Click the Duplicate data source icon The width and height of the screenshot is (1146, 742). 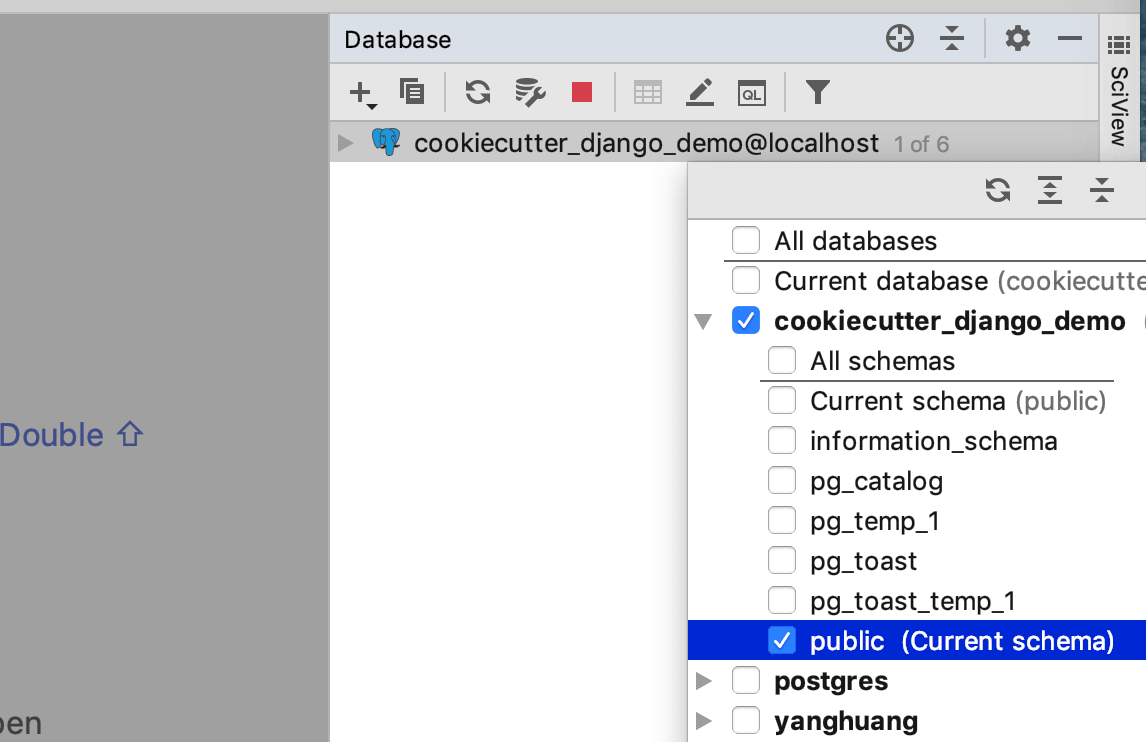tap(412, 91)
